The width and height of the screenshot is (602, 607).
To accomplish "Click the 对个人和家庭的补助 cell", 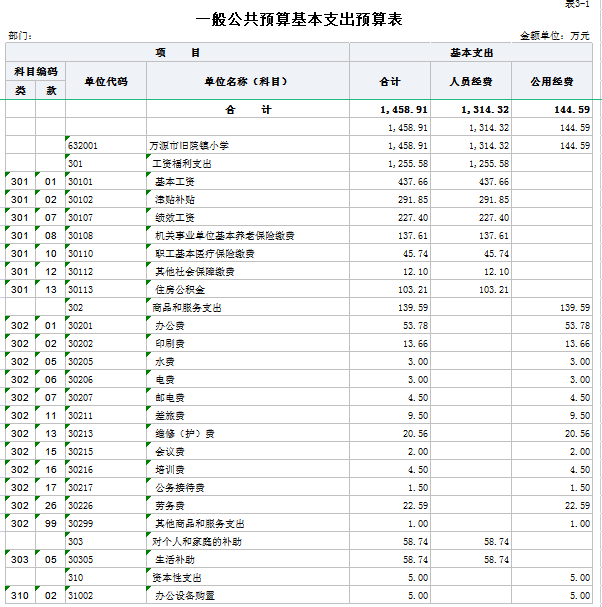I will pyautogui.click(x=248, y=542).
